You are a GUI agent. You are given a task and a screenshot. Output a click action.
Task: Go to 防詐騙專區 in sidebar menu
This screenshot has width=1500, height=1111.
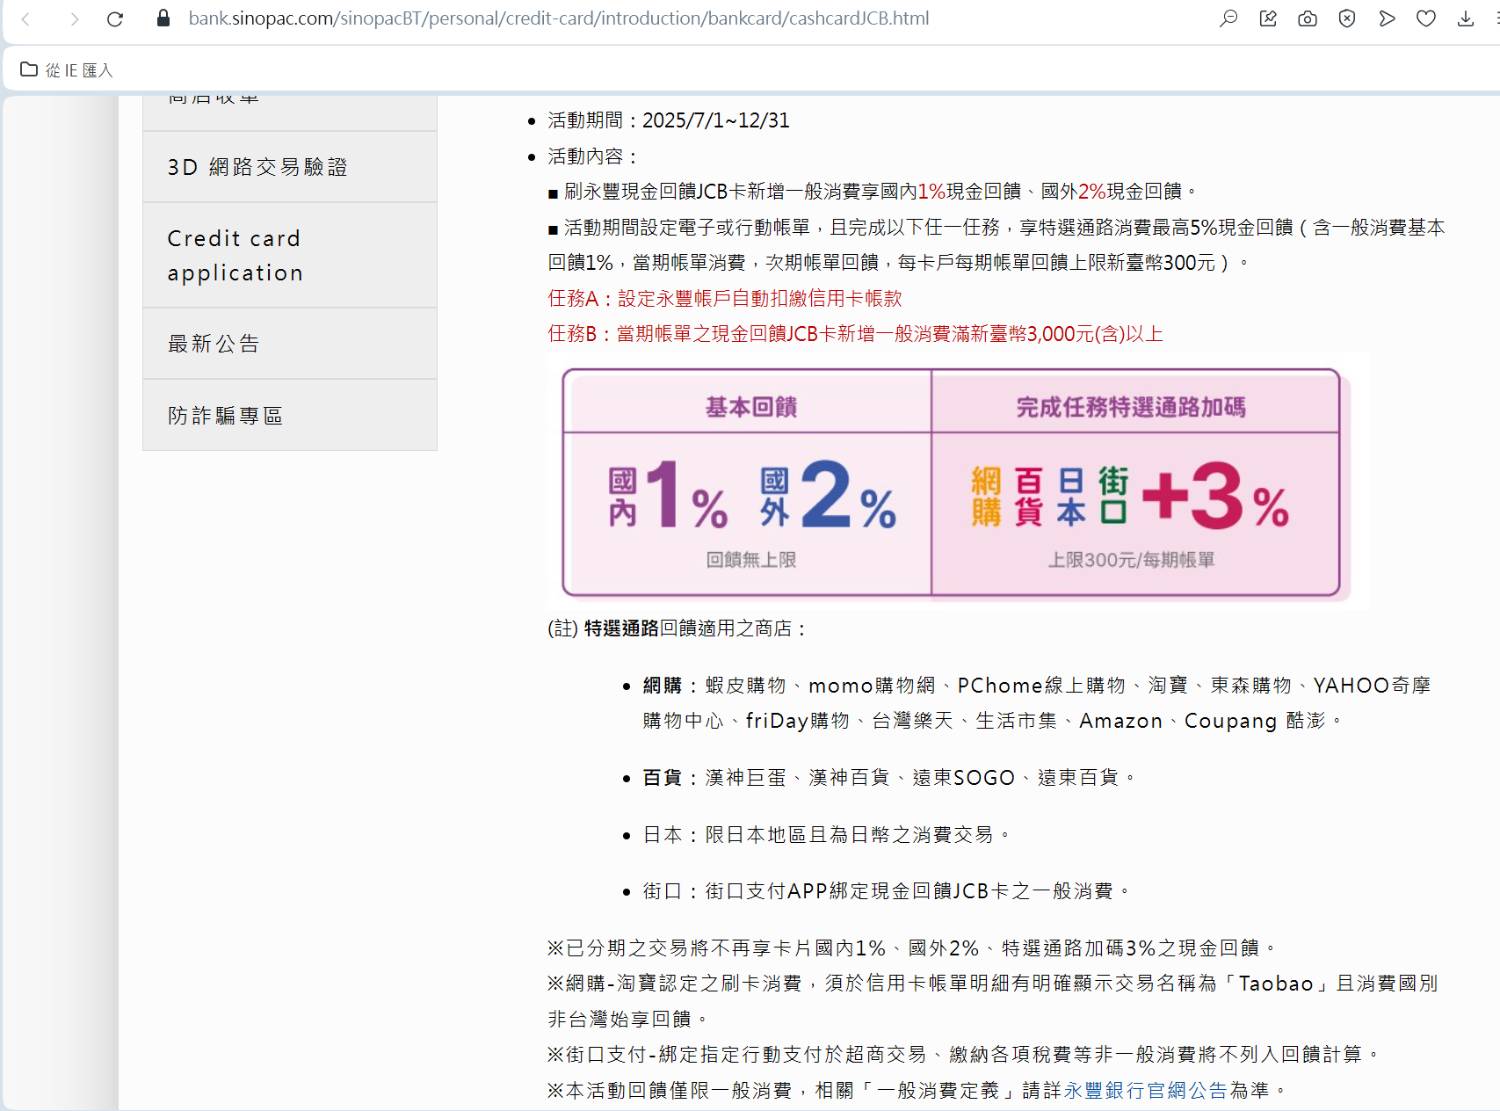[x=290, y=415]
